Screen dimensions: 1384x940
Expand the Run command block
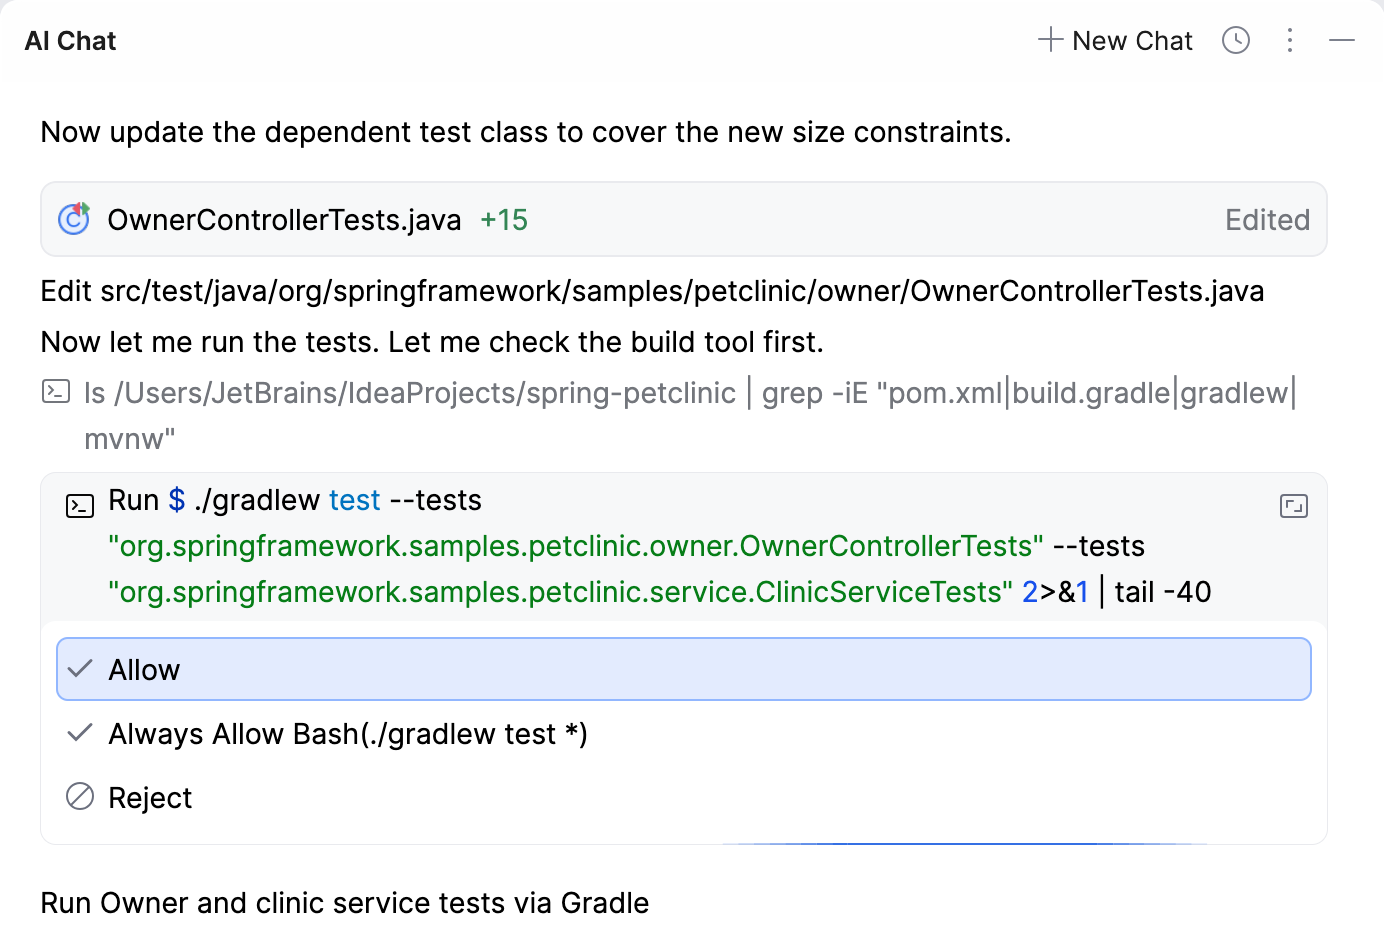1294,506
